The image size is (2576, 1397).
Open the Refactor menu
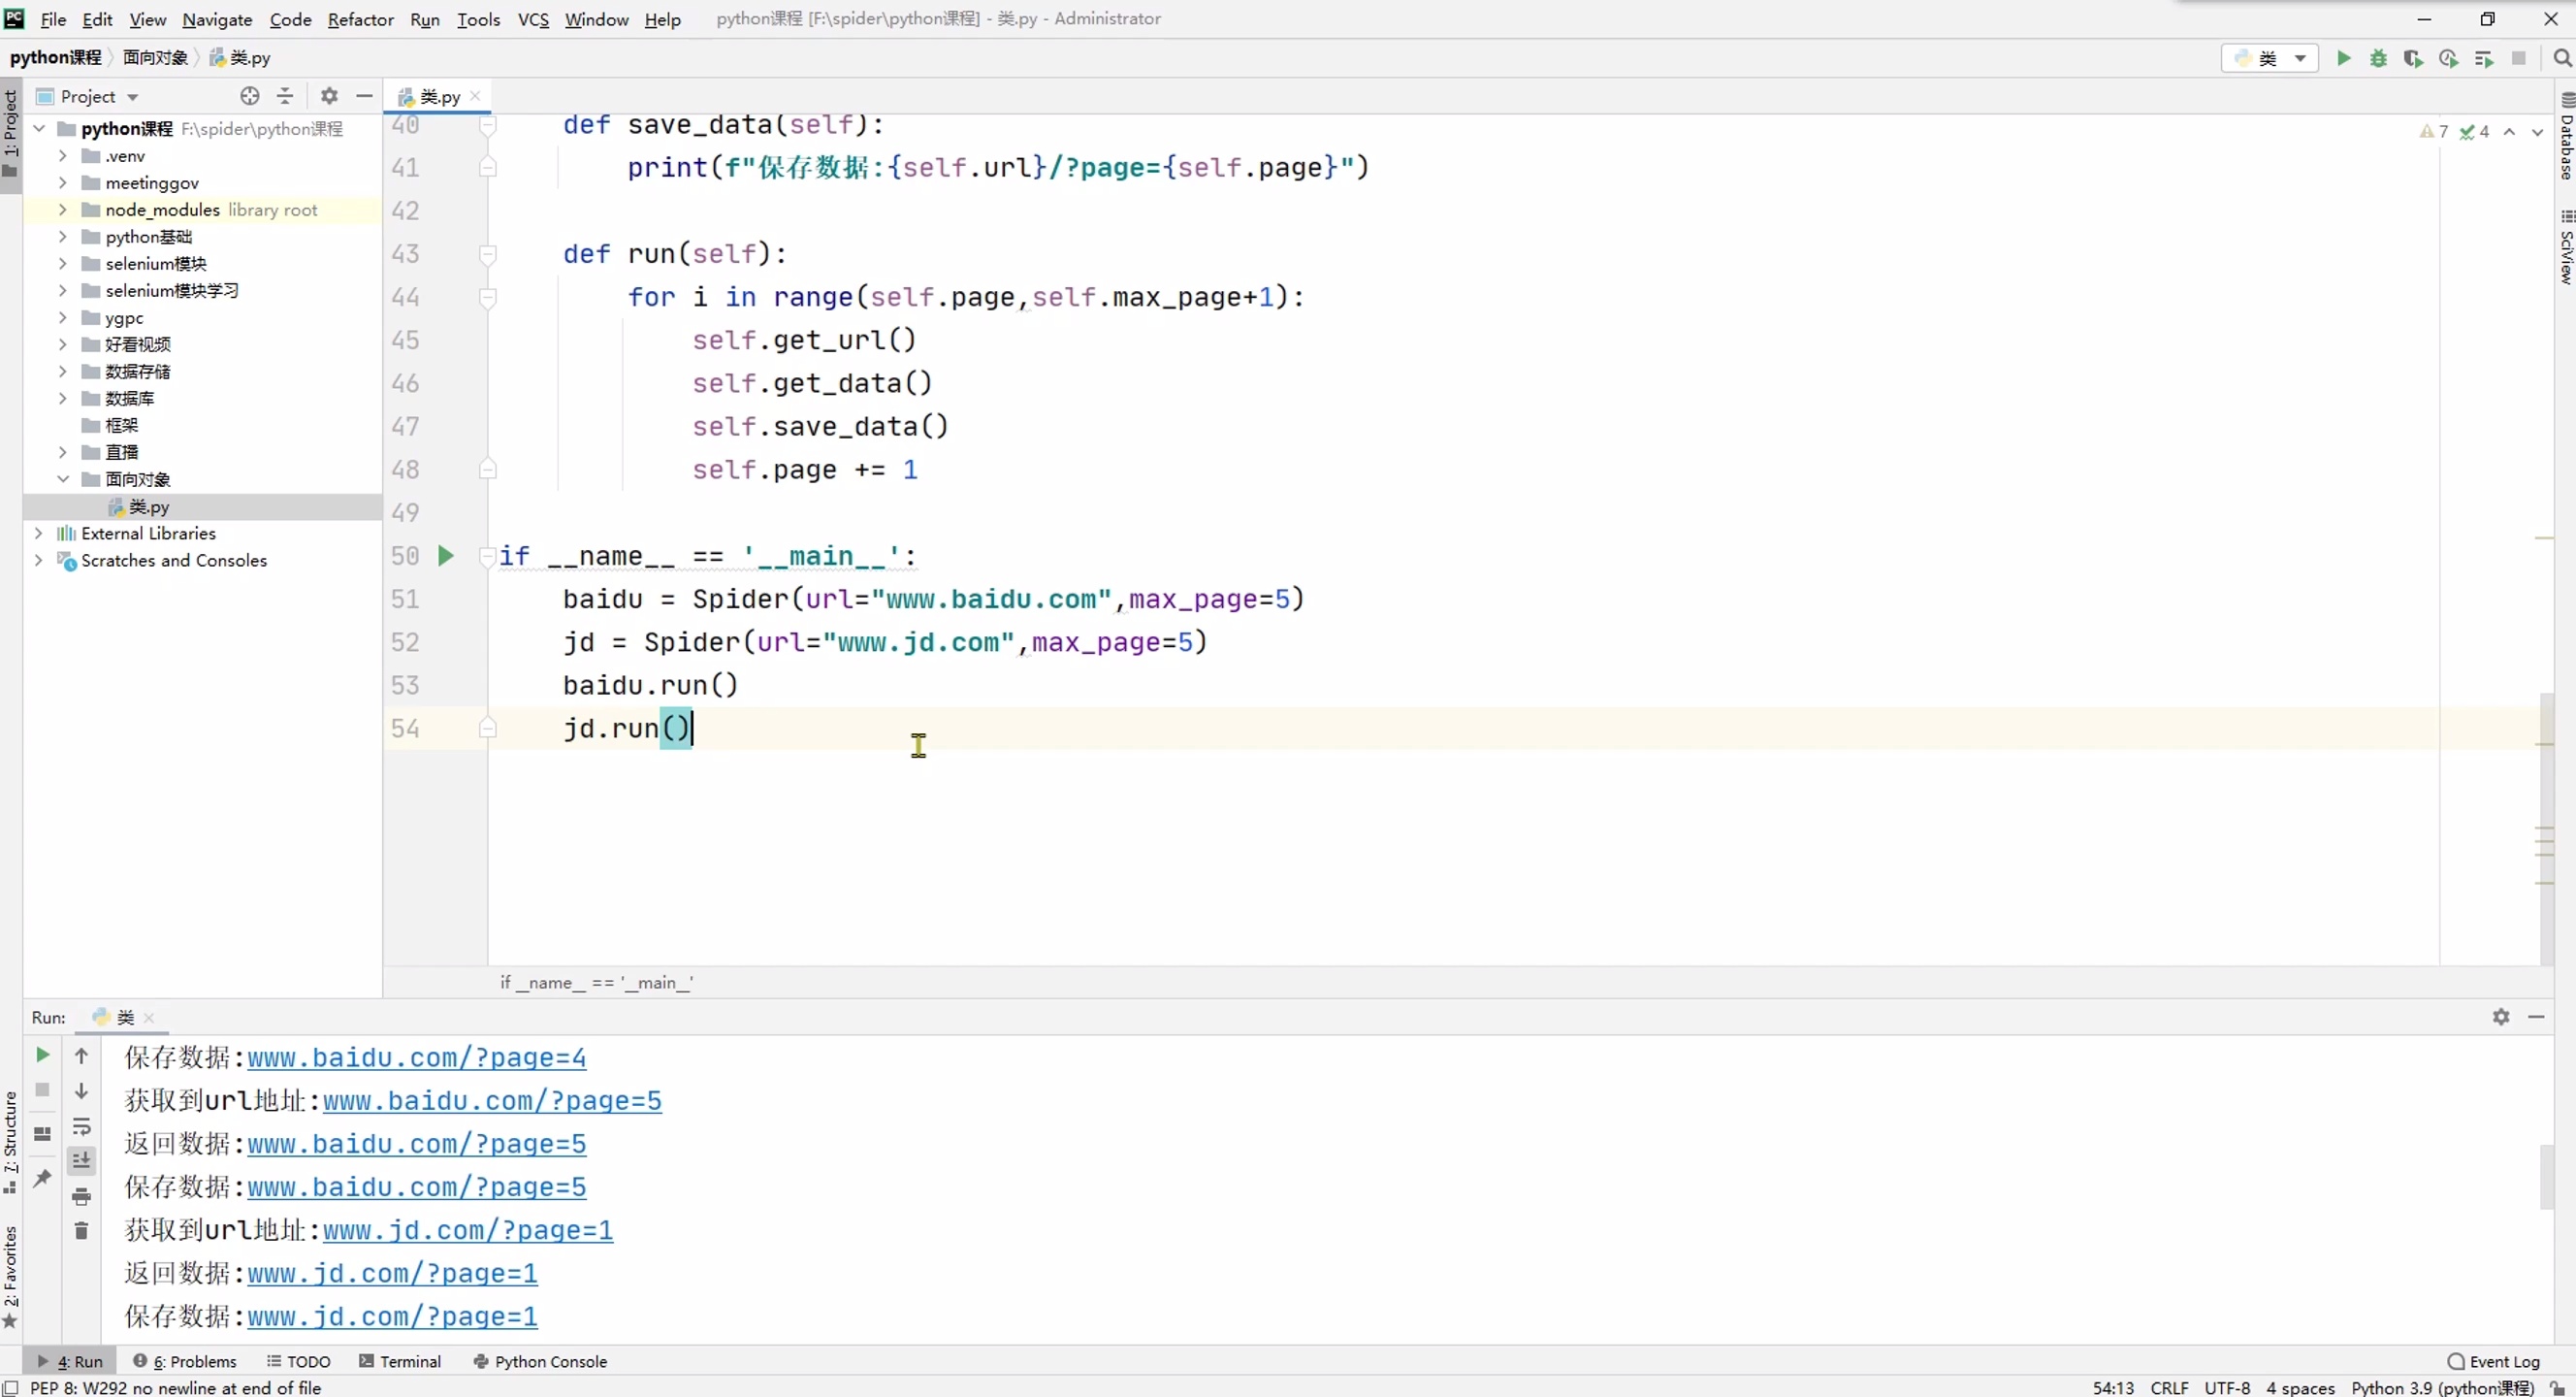[x=360, y=19]
